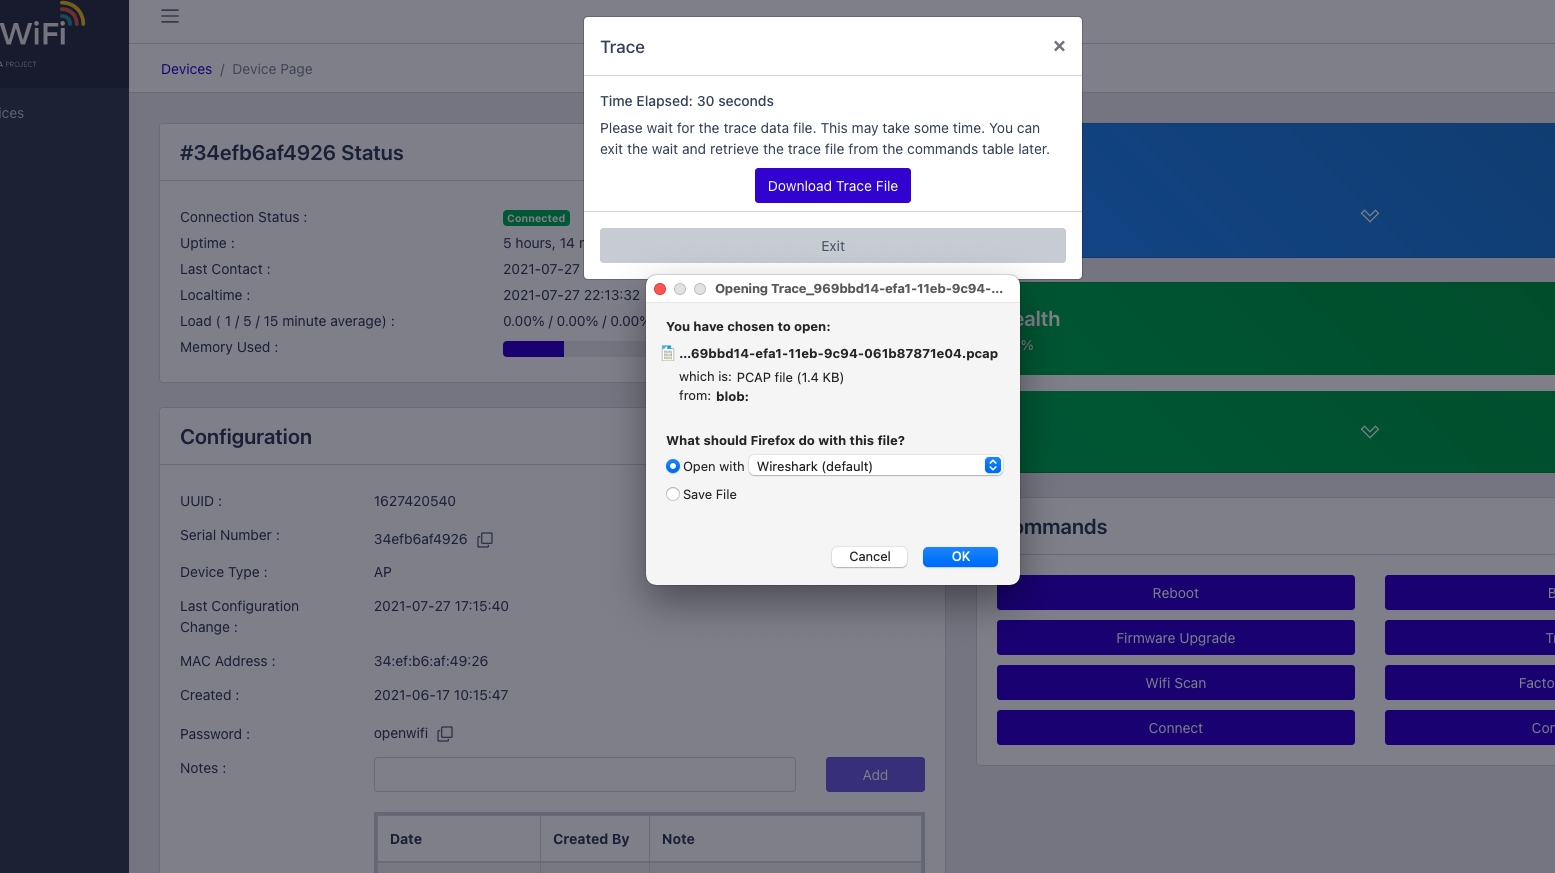Click the Firmware Upgrade command button
This screenshot has height=873, width=1555.
tap(1175, 638)
